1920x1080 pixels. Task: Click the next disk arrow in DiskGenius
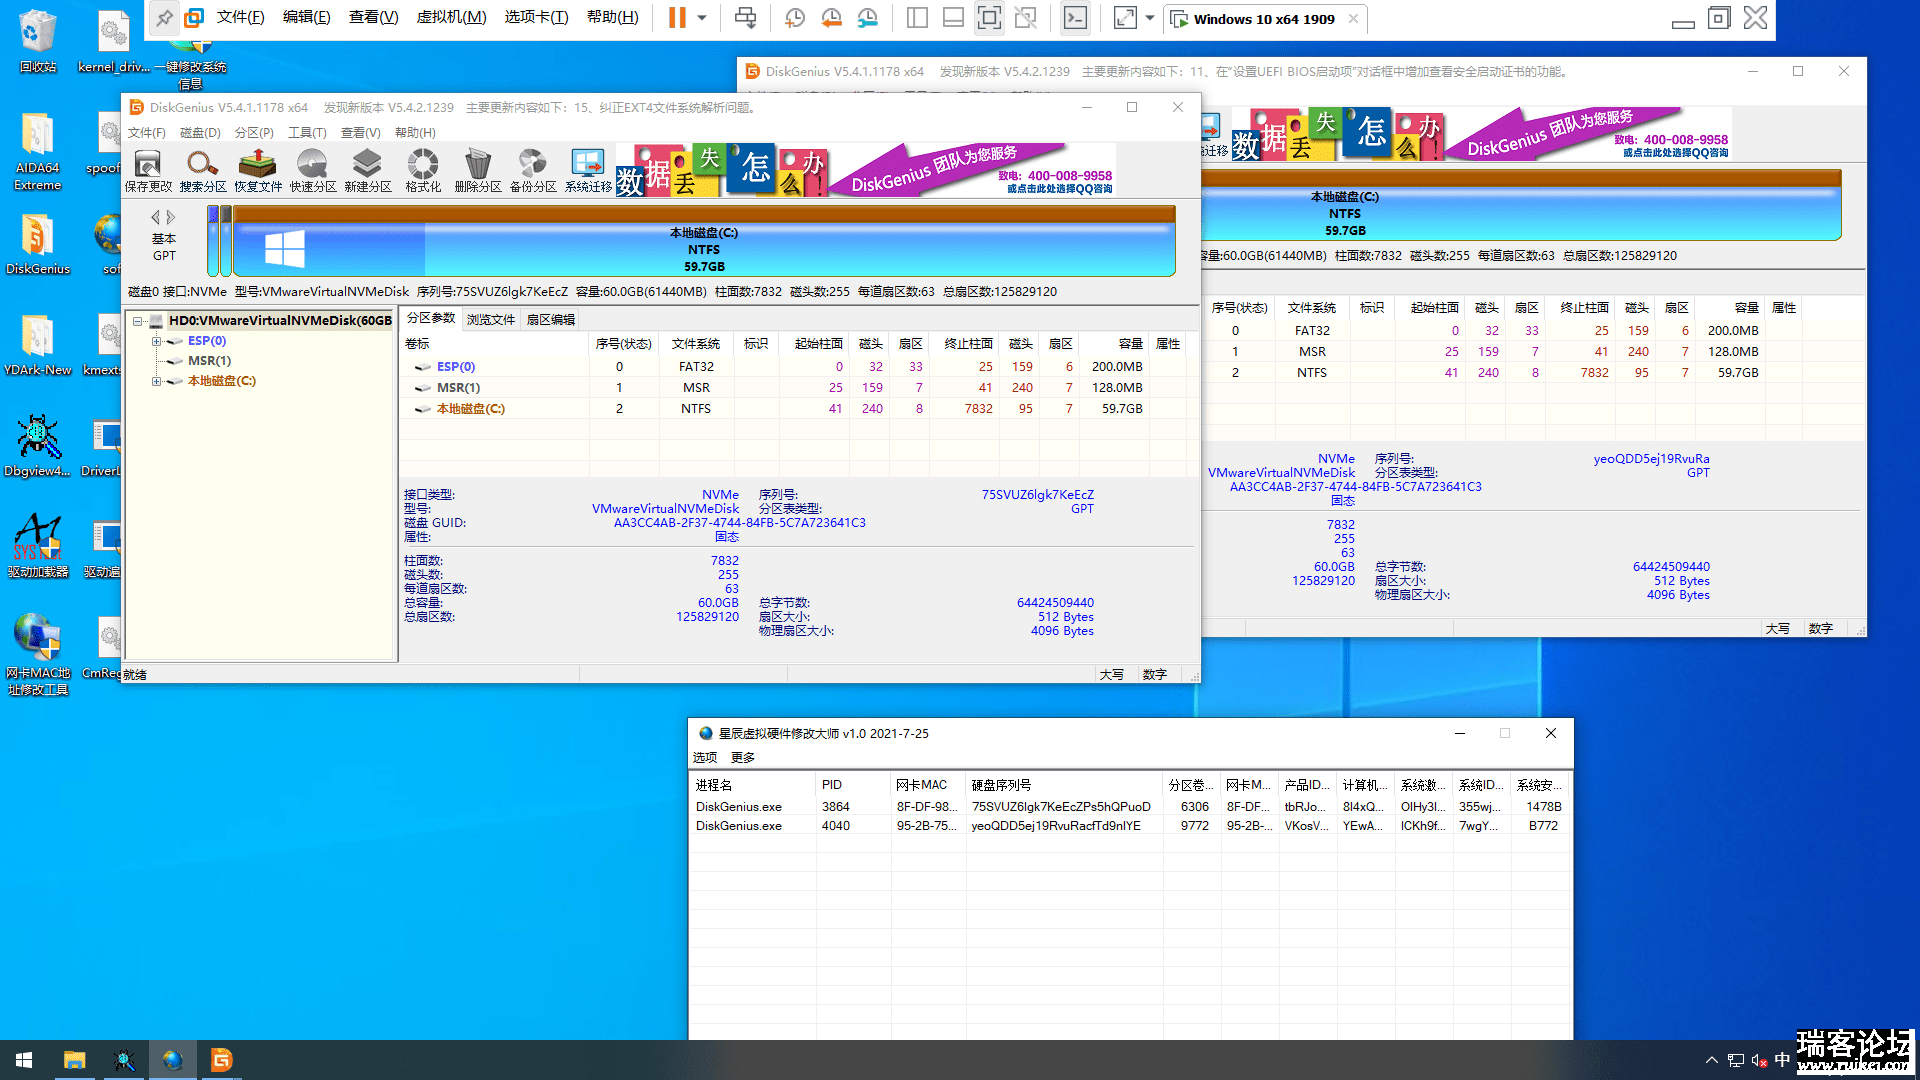[171, 217]
